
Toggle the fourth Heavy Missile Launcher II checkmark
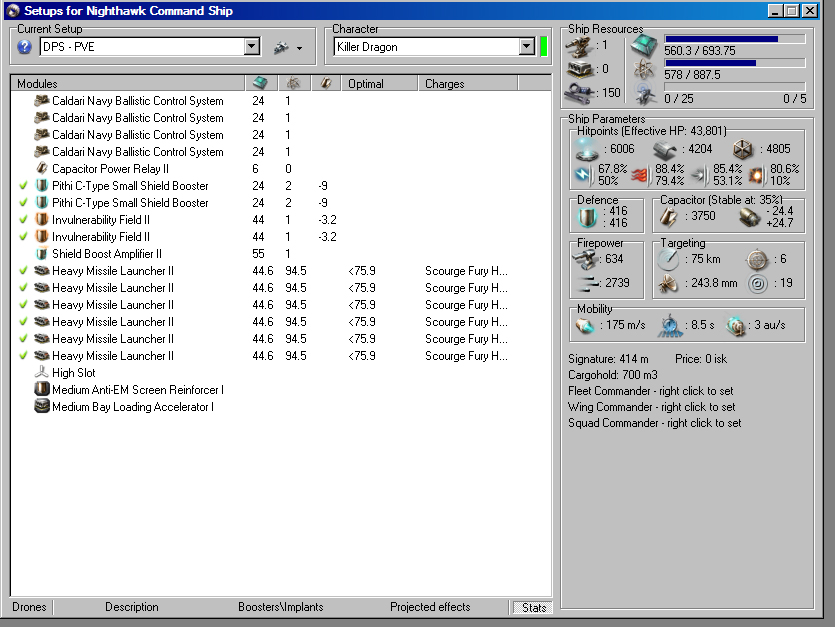point(23,322)
